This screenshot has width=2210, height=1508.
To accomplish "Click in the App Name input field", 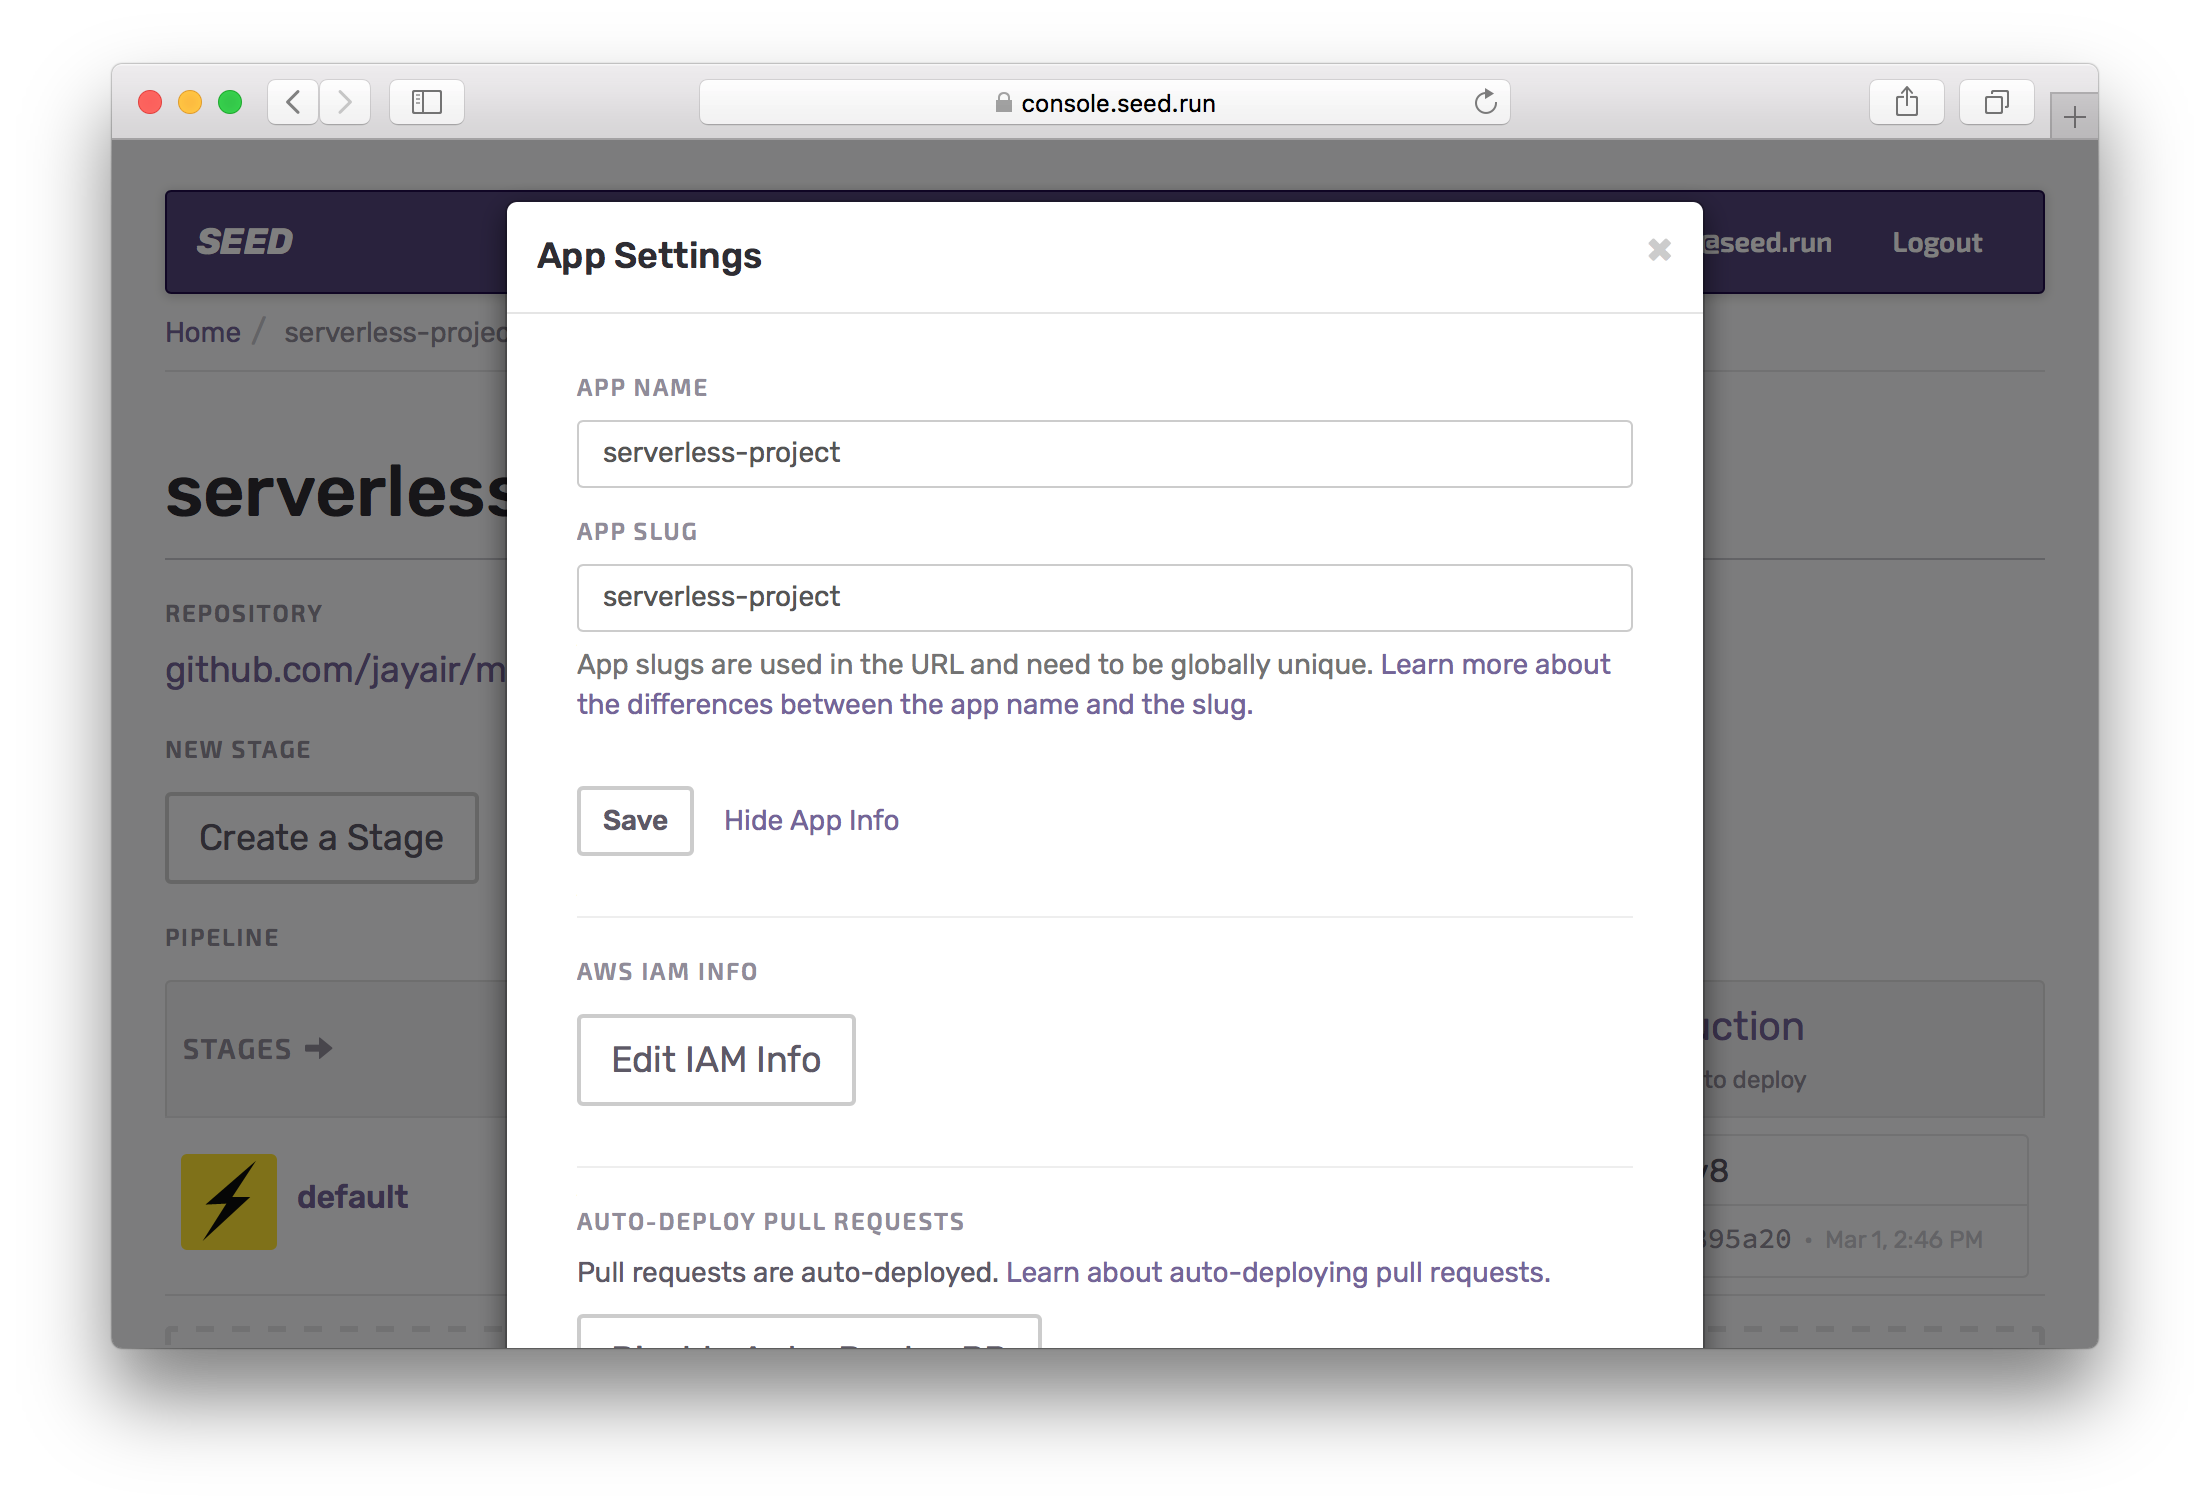I will [x=1104, y=454].
